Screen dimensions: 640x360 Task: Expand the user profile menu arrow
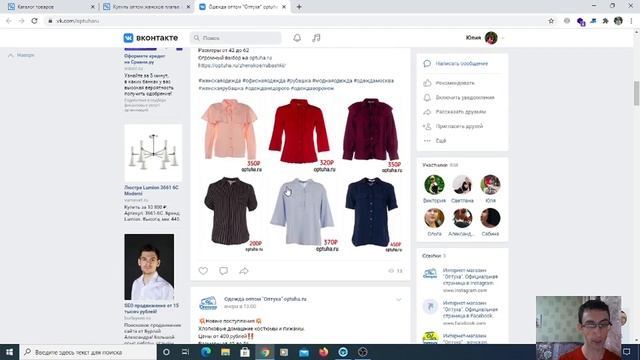tap(503, 38)
